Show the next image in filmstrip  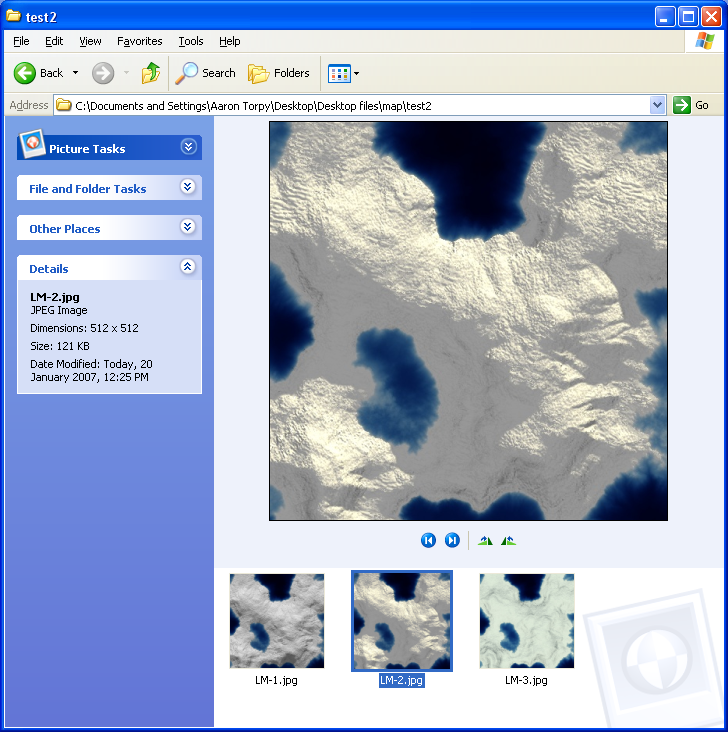[452, 540]
